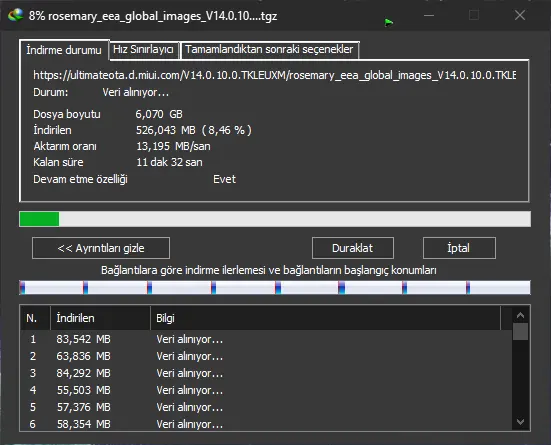The image size is (551, 445).
Task: Open Tamamlandıktan sonraki seçenekler tab
Action: 269,50
